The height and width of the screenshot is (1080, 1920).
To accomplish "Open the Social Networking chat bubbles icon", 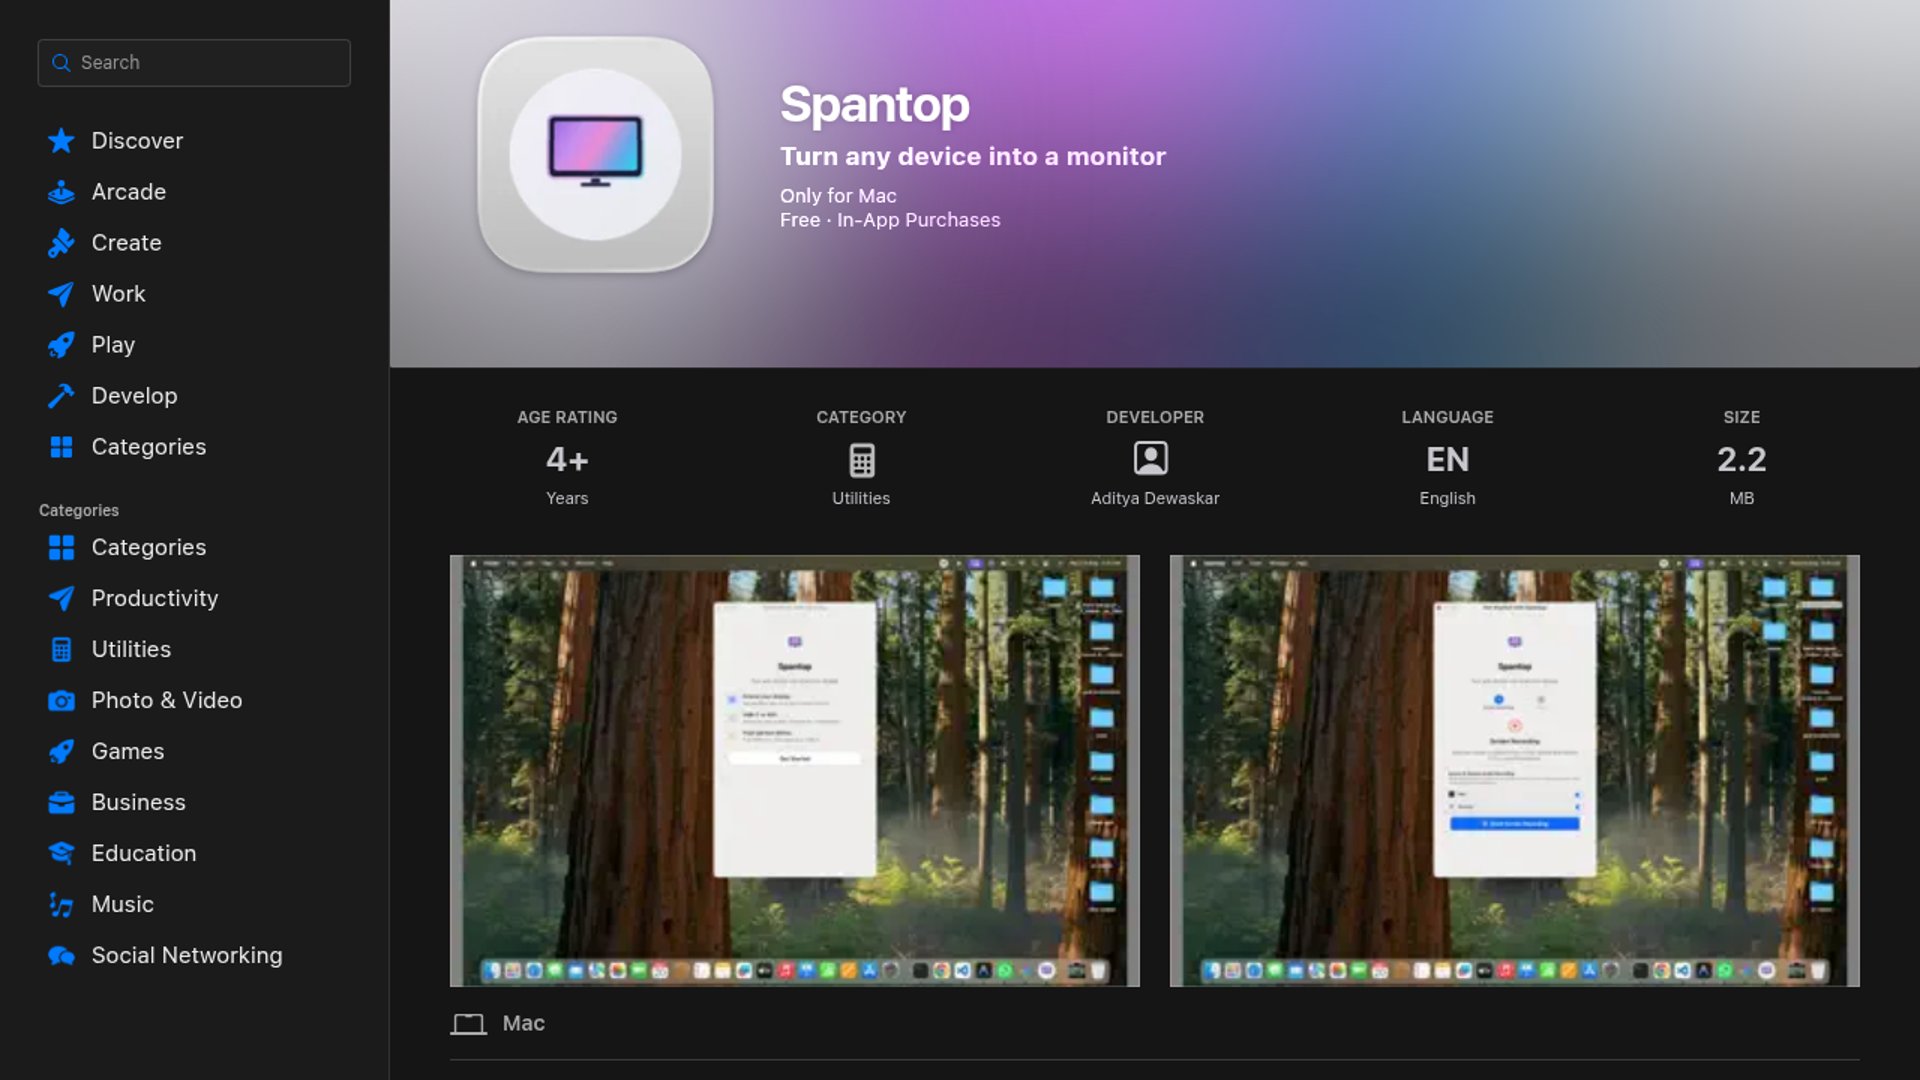I will (61, 956).
